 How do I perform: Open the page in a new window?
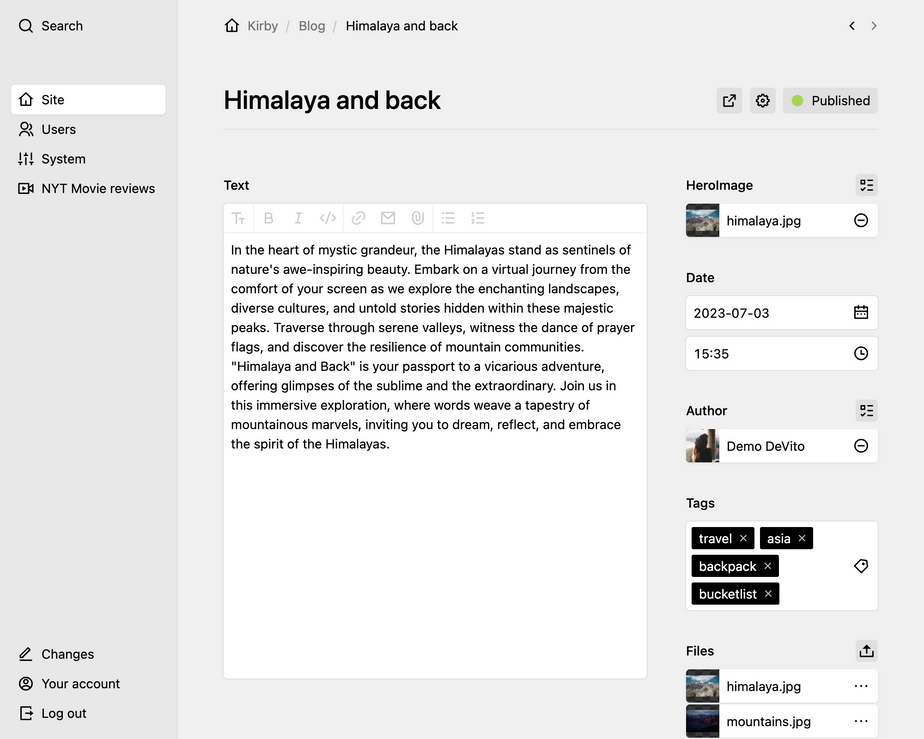pos(729,101)
